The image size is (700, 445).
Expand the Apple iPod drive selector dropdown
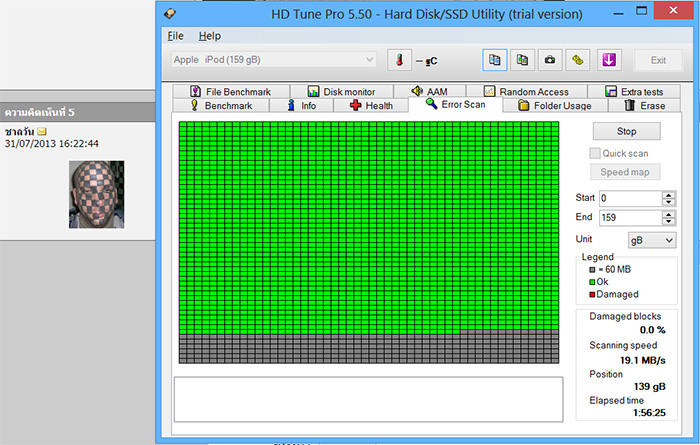369,60
